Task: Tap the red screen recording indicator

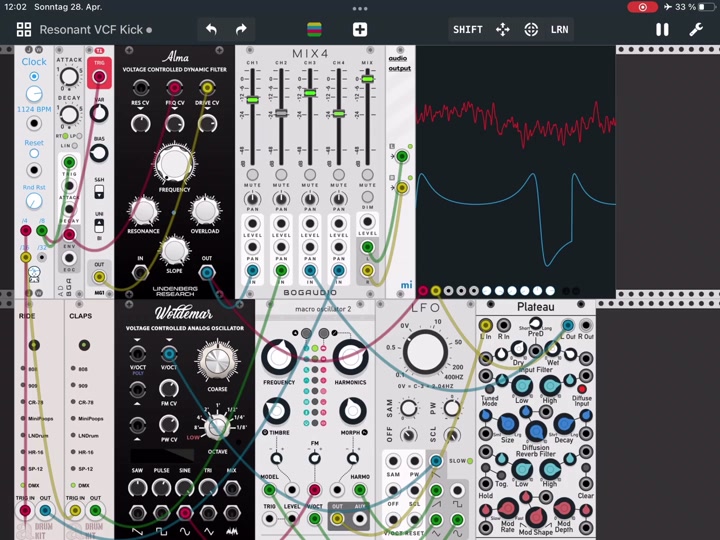Action: (x=642, y=7)
